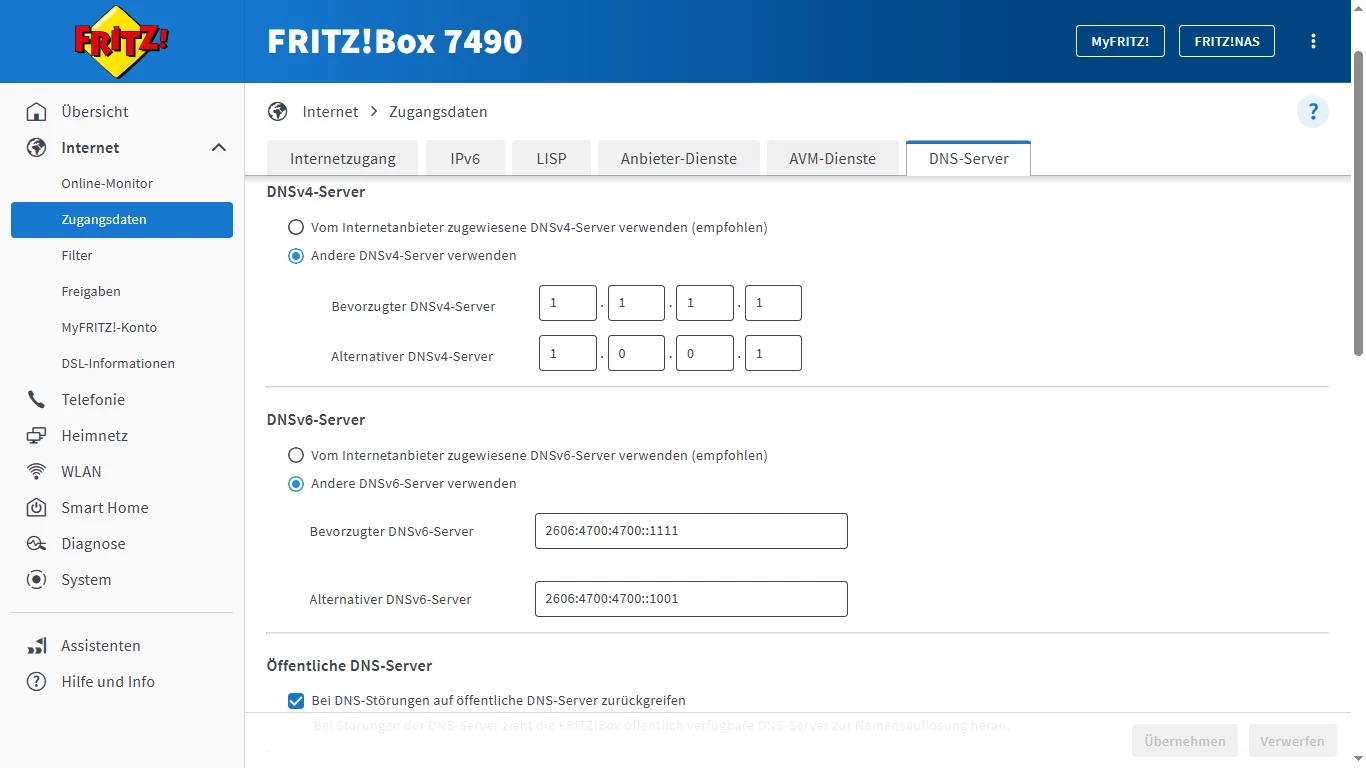
Task: Click the Assistenten icon
Action: click(37, 646)
